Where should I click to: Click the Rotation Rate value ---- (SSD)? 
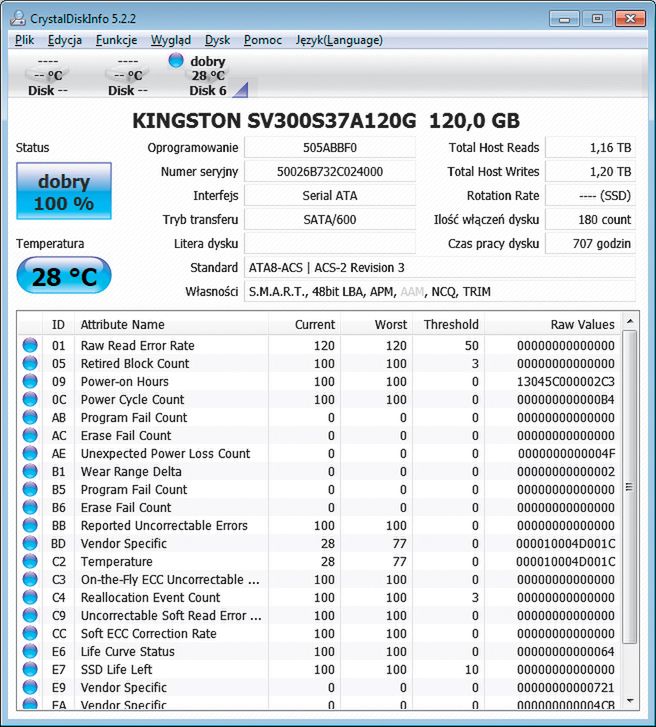[590, 196]
